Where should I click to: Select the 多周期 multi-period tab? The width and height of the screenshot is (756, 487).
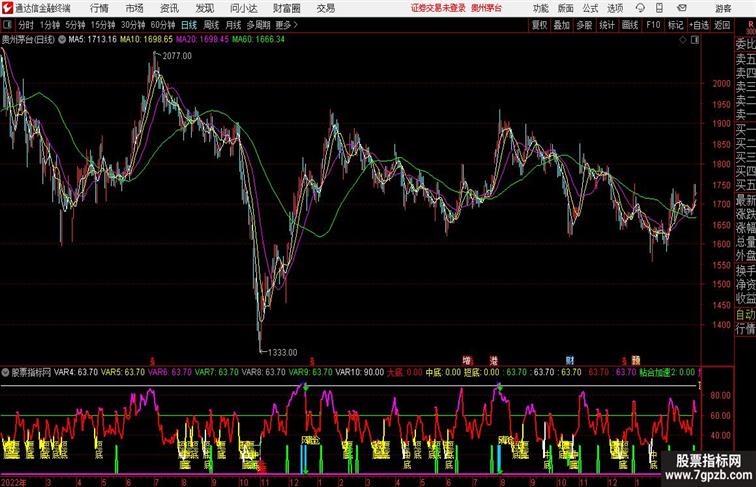point(258,25)
